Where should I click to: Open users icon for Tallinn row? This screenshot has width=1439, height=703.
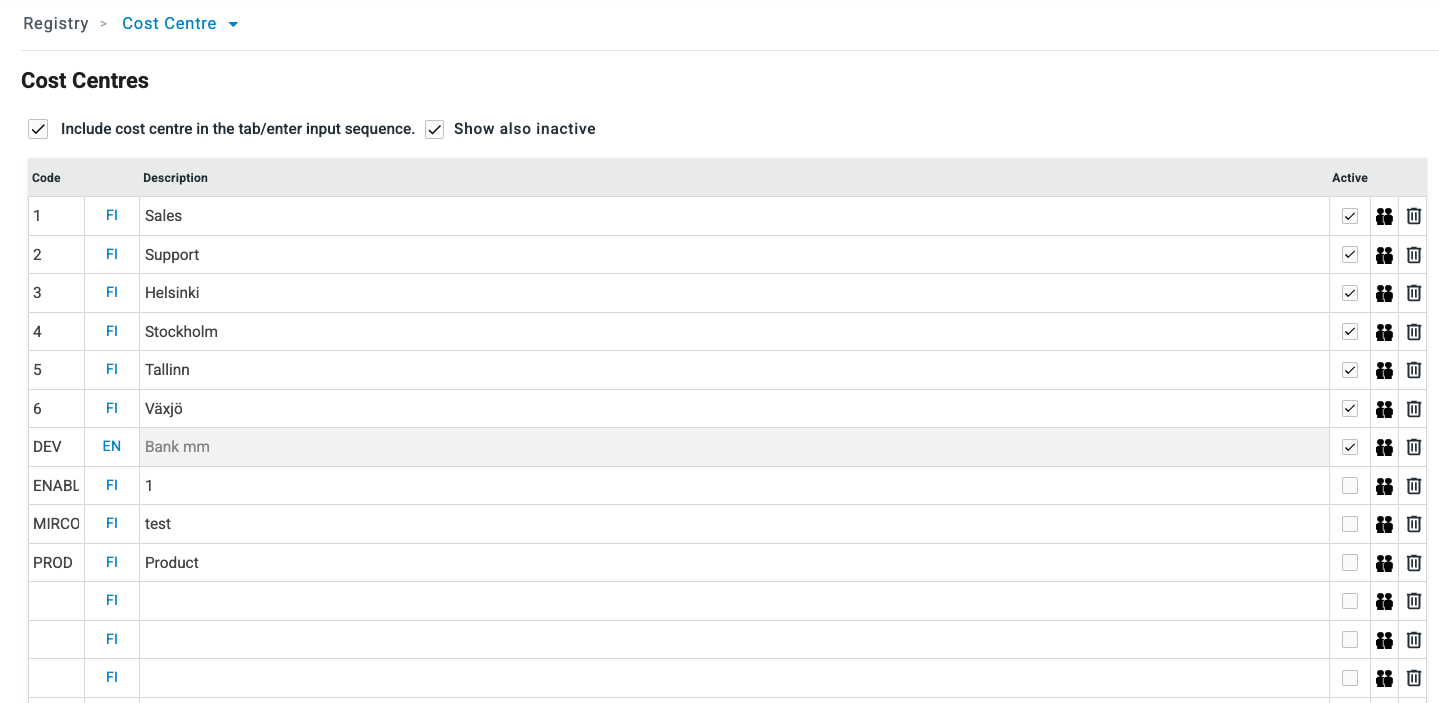click(1384, 370)
